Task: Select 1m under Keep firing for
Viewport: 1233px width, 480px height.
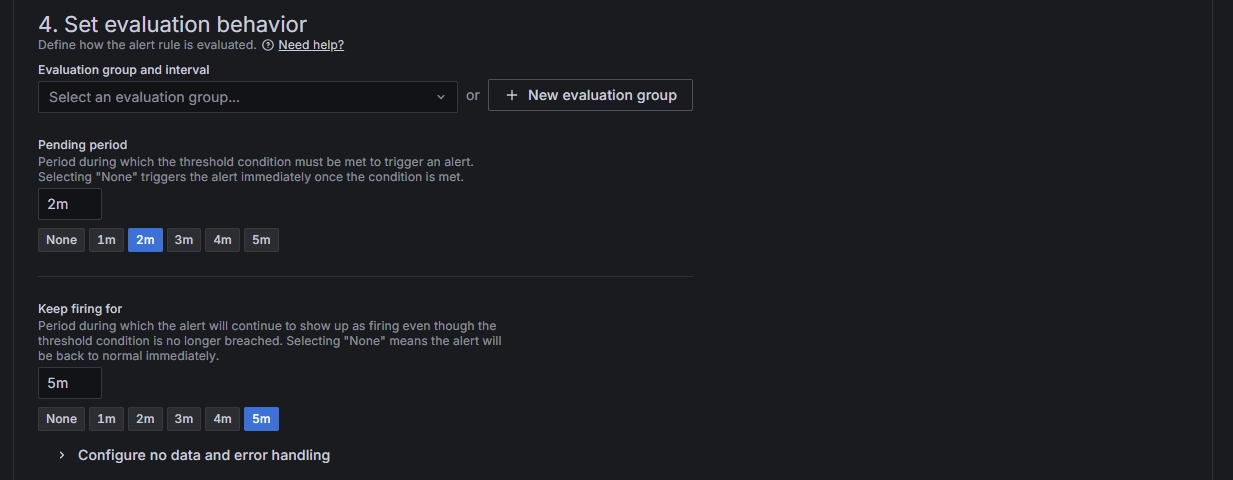Action: (106, 419)
